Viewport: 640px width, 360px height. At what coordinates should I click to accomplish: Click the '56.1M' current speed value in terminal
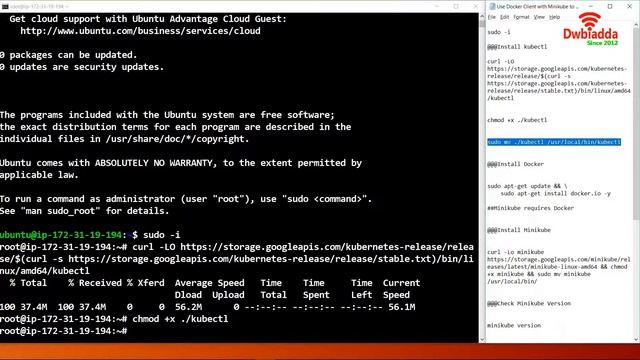(402, 307)
